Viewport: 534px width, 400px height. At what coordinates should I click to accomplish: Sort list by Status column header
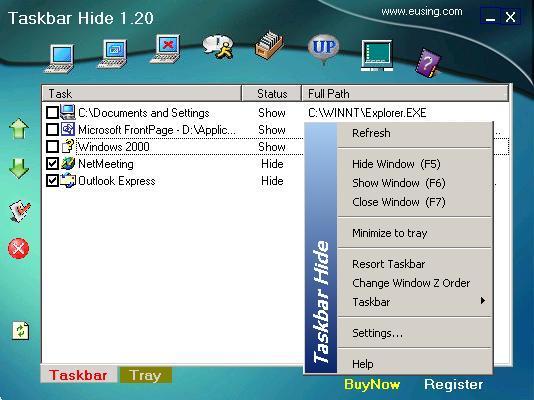click(272, 94)
